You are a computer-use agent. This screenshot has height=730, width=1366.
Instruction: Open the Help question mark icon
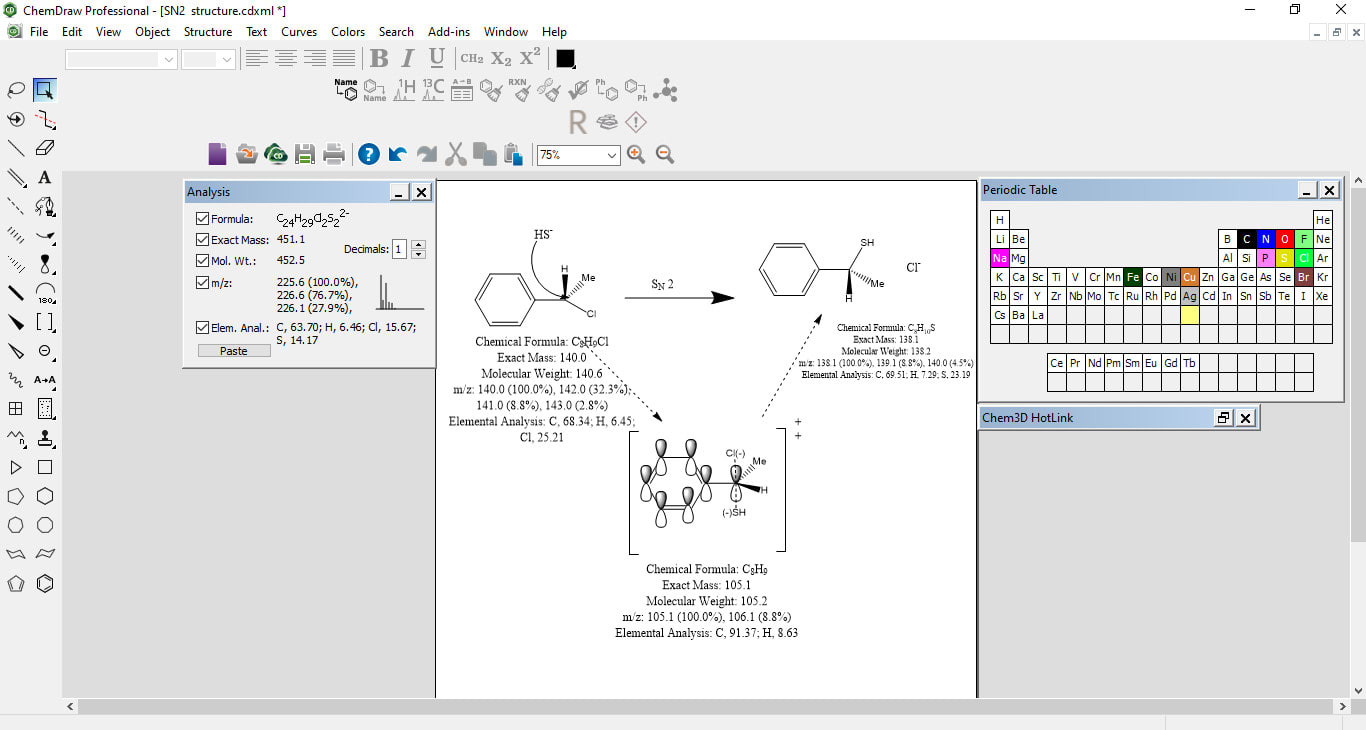pyautogui.click(x=369, y=154)
